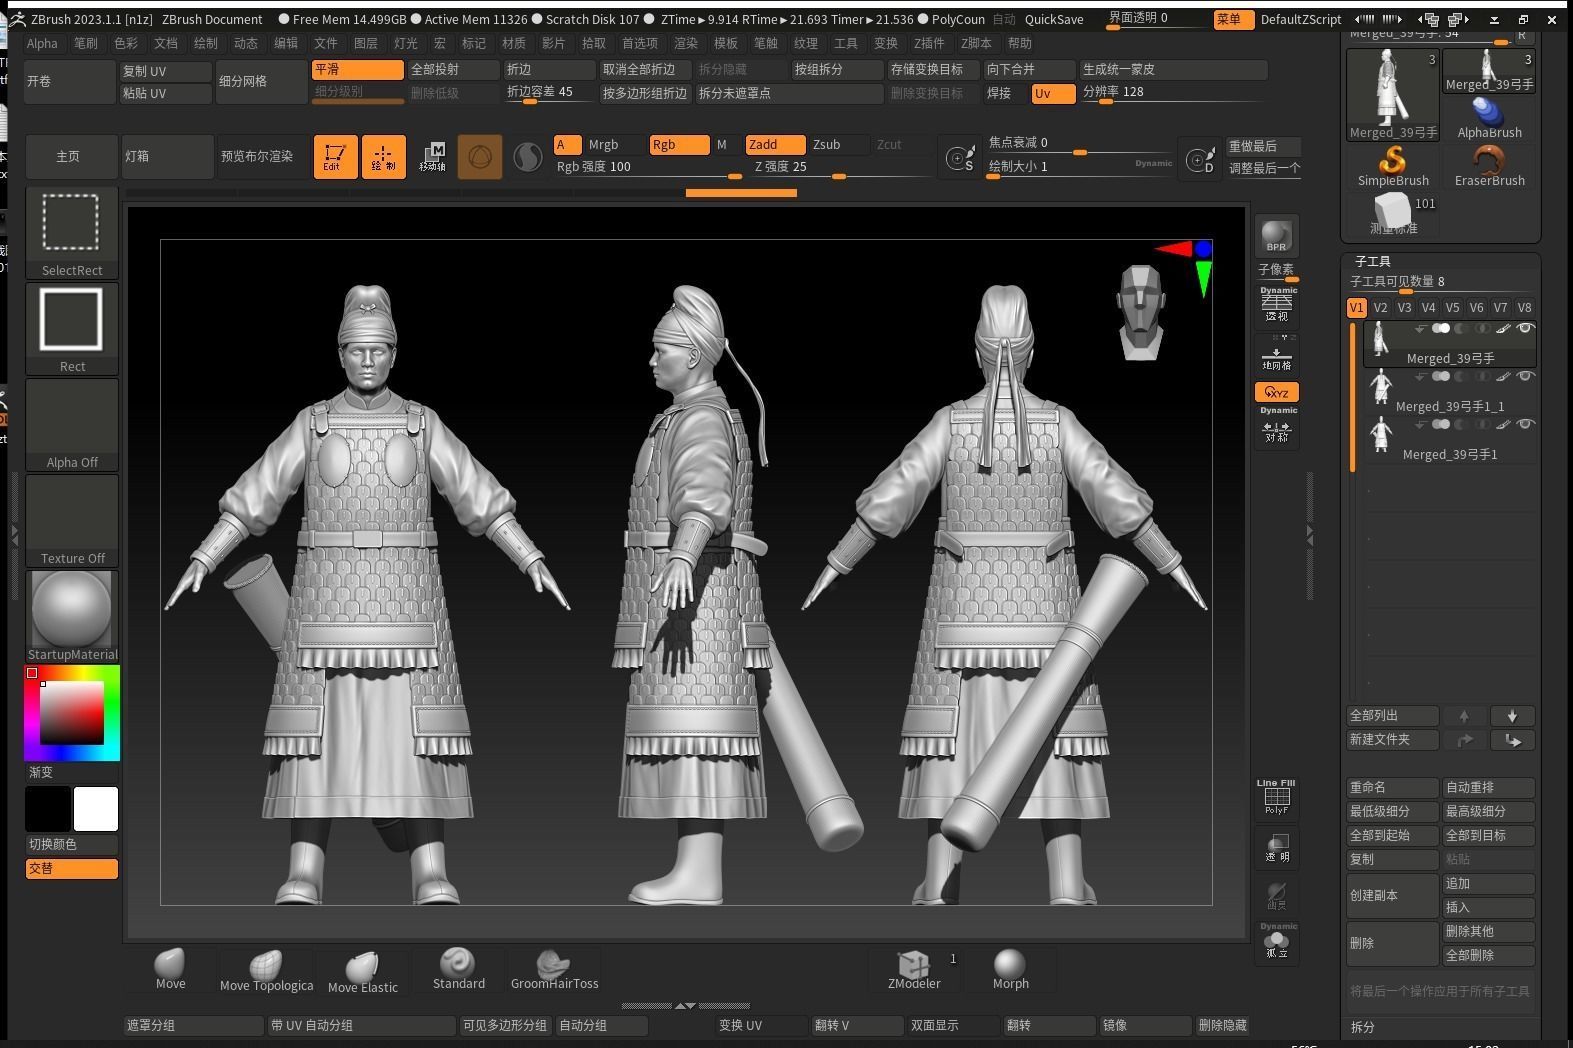Click the symmetry (对称) icon

(1277, 427)
